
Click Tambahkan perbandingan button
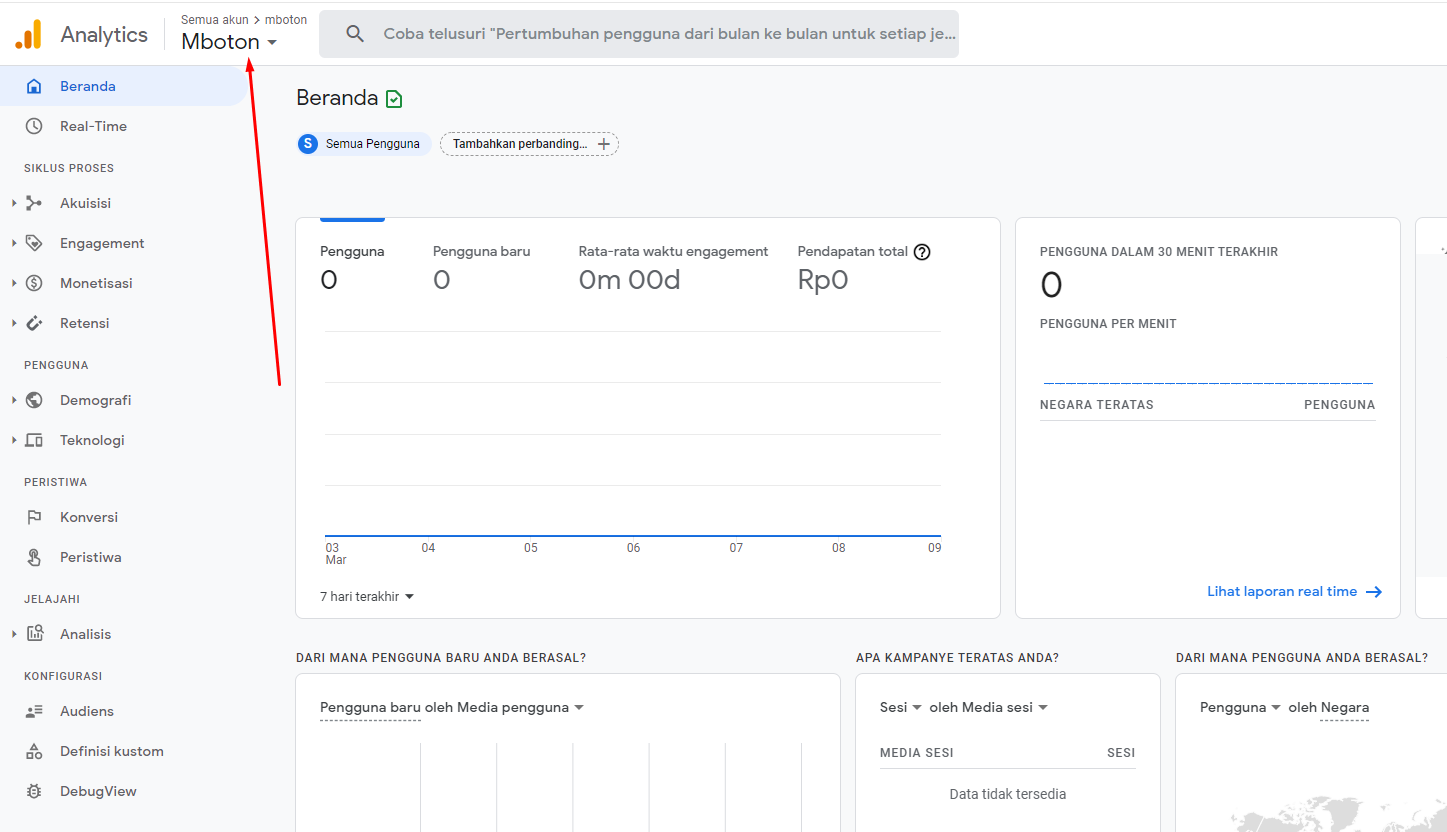(x=530, y=144)
